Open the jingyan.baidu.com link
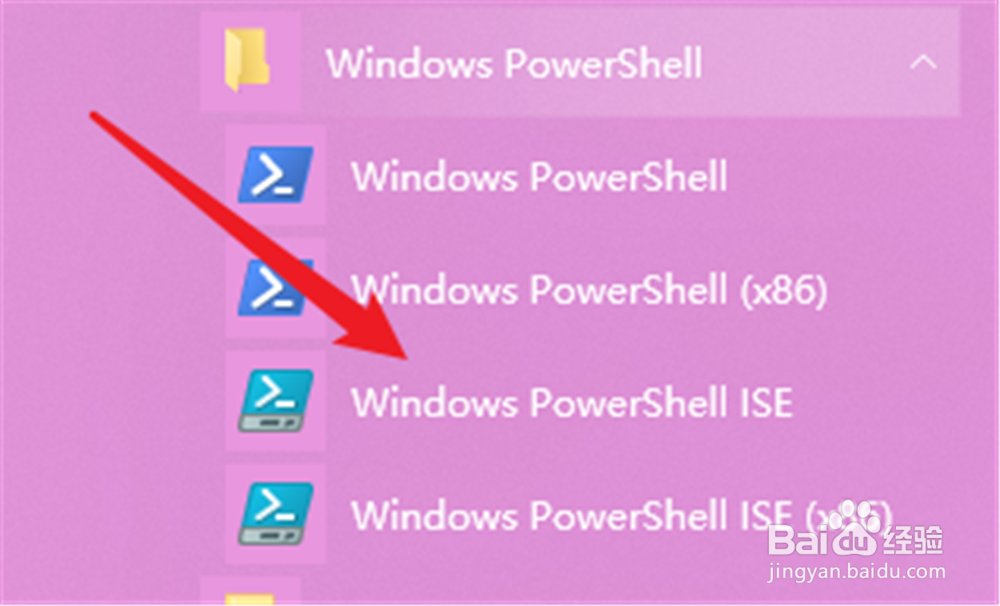1000x606 pixels. (856, 572)
